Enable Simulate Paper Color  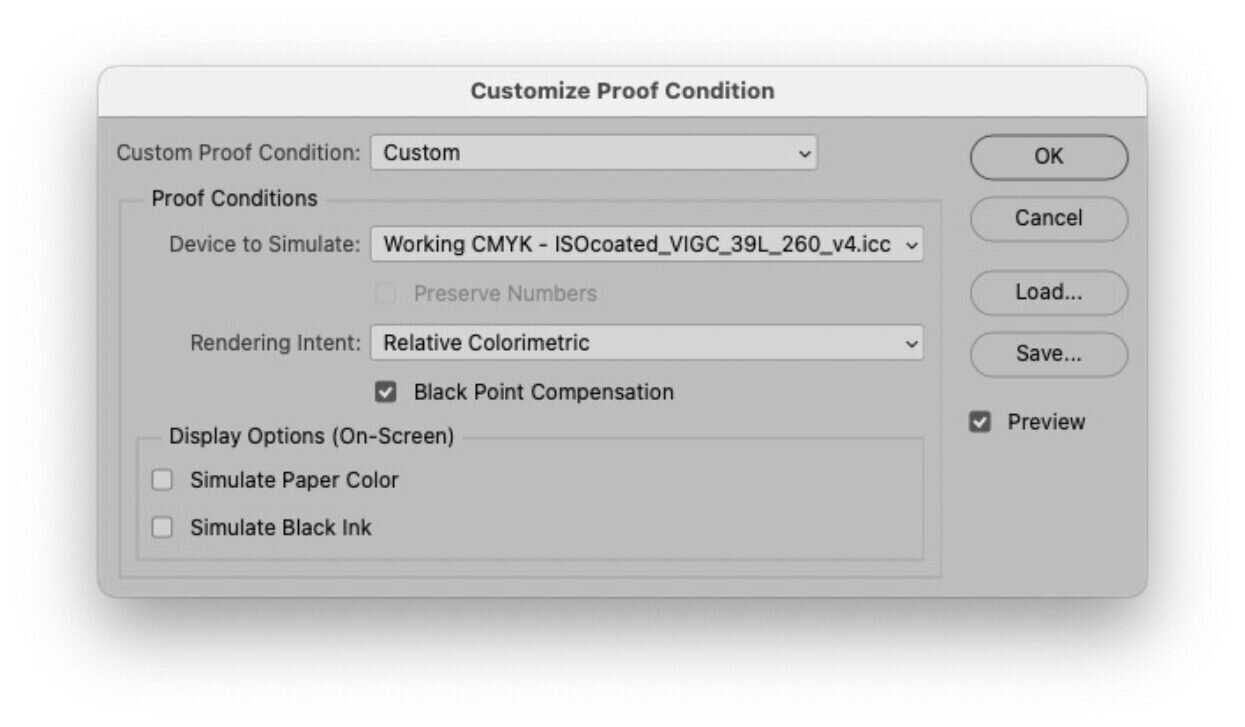pos(162,481)
